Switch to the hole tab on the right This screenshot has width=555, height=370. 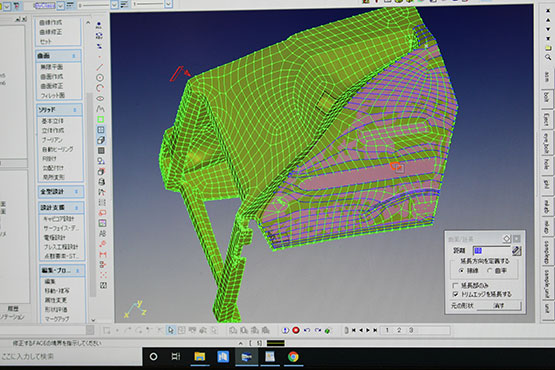tap(546, 164)
